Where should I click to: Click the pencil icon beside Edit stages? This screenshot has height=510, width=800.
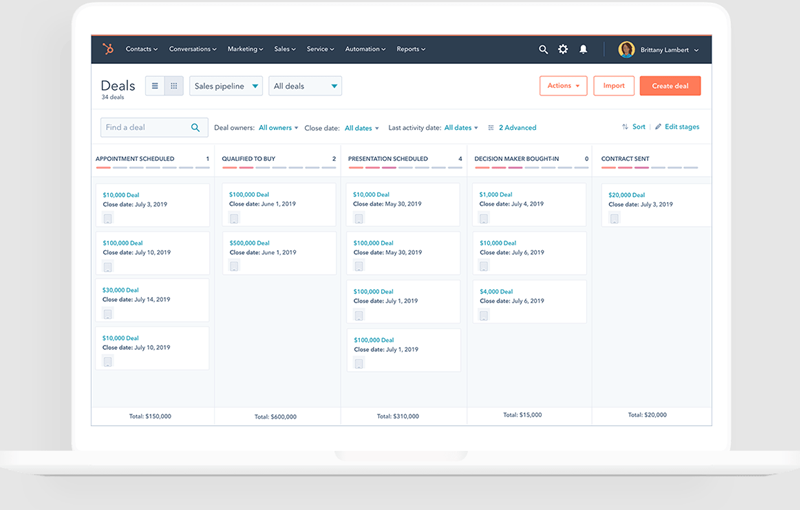[658, 127]
